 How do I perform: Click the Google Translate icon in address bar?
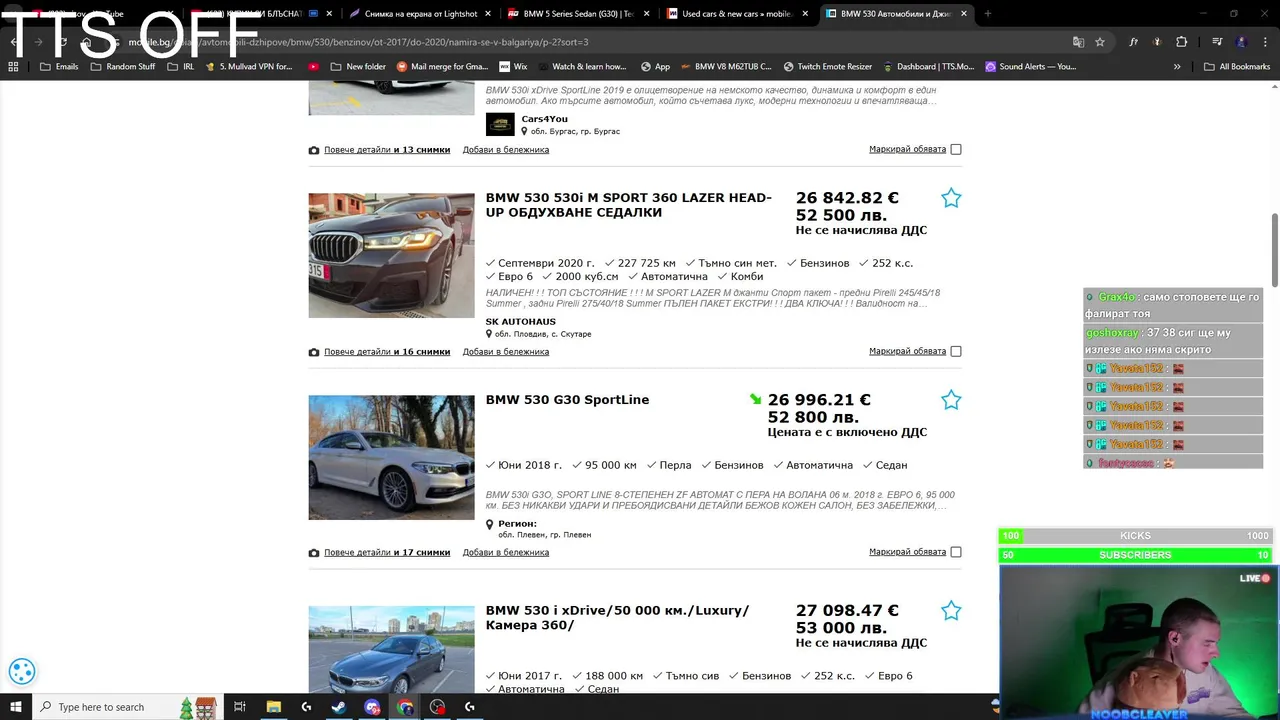(x=1078, y=42)
